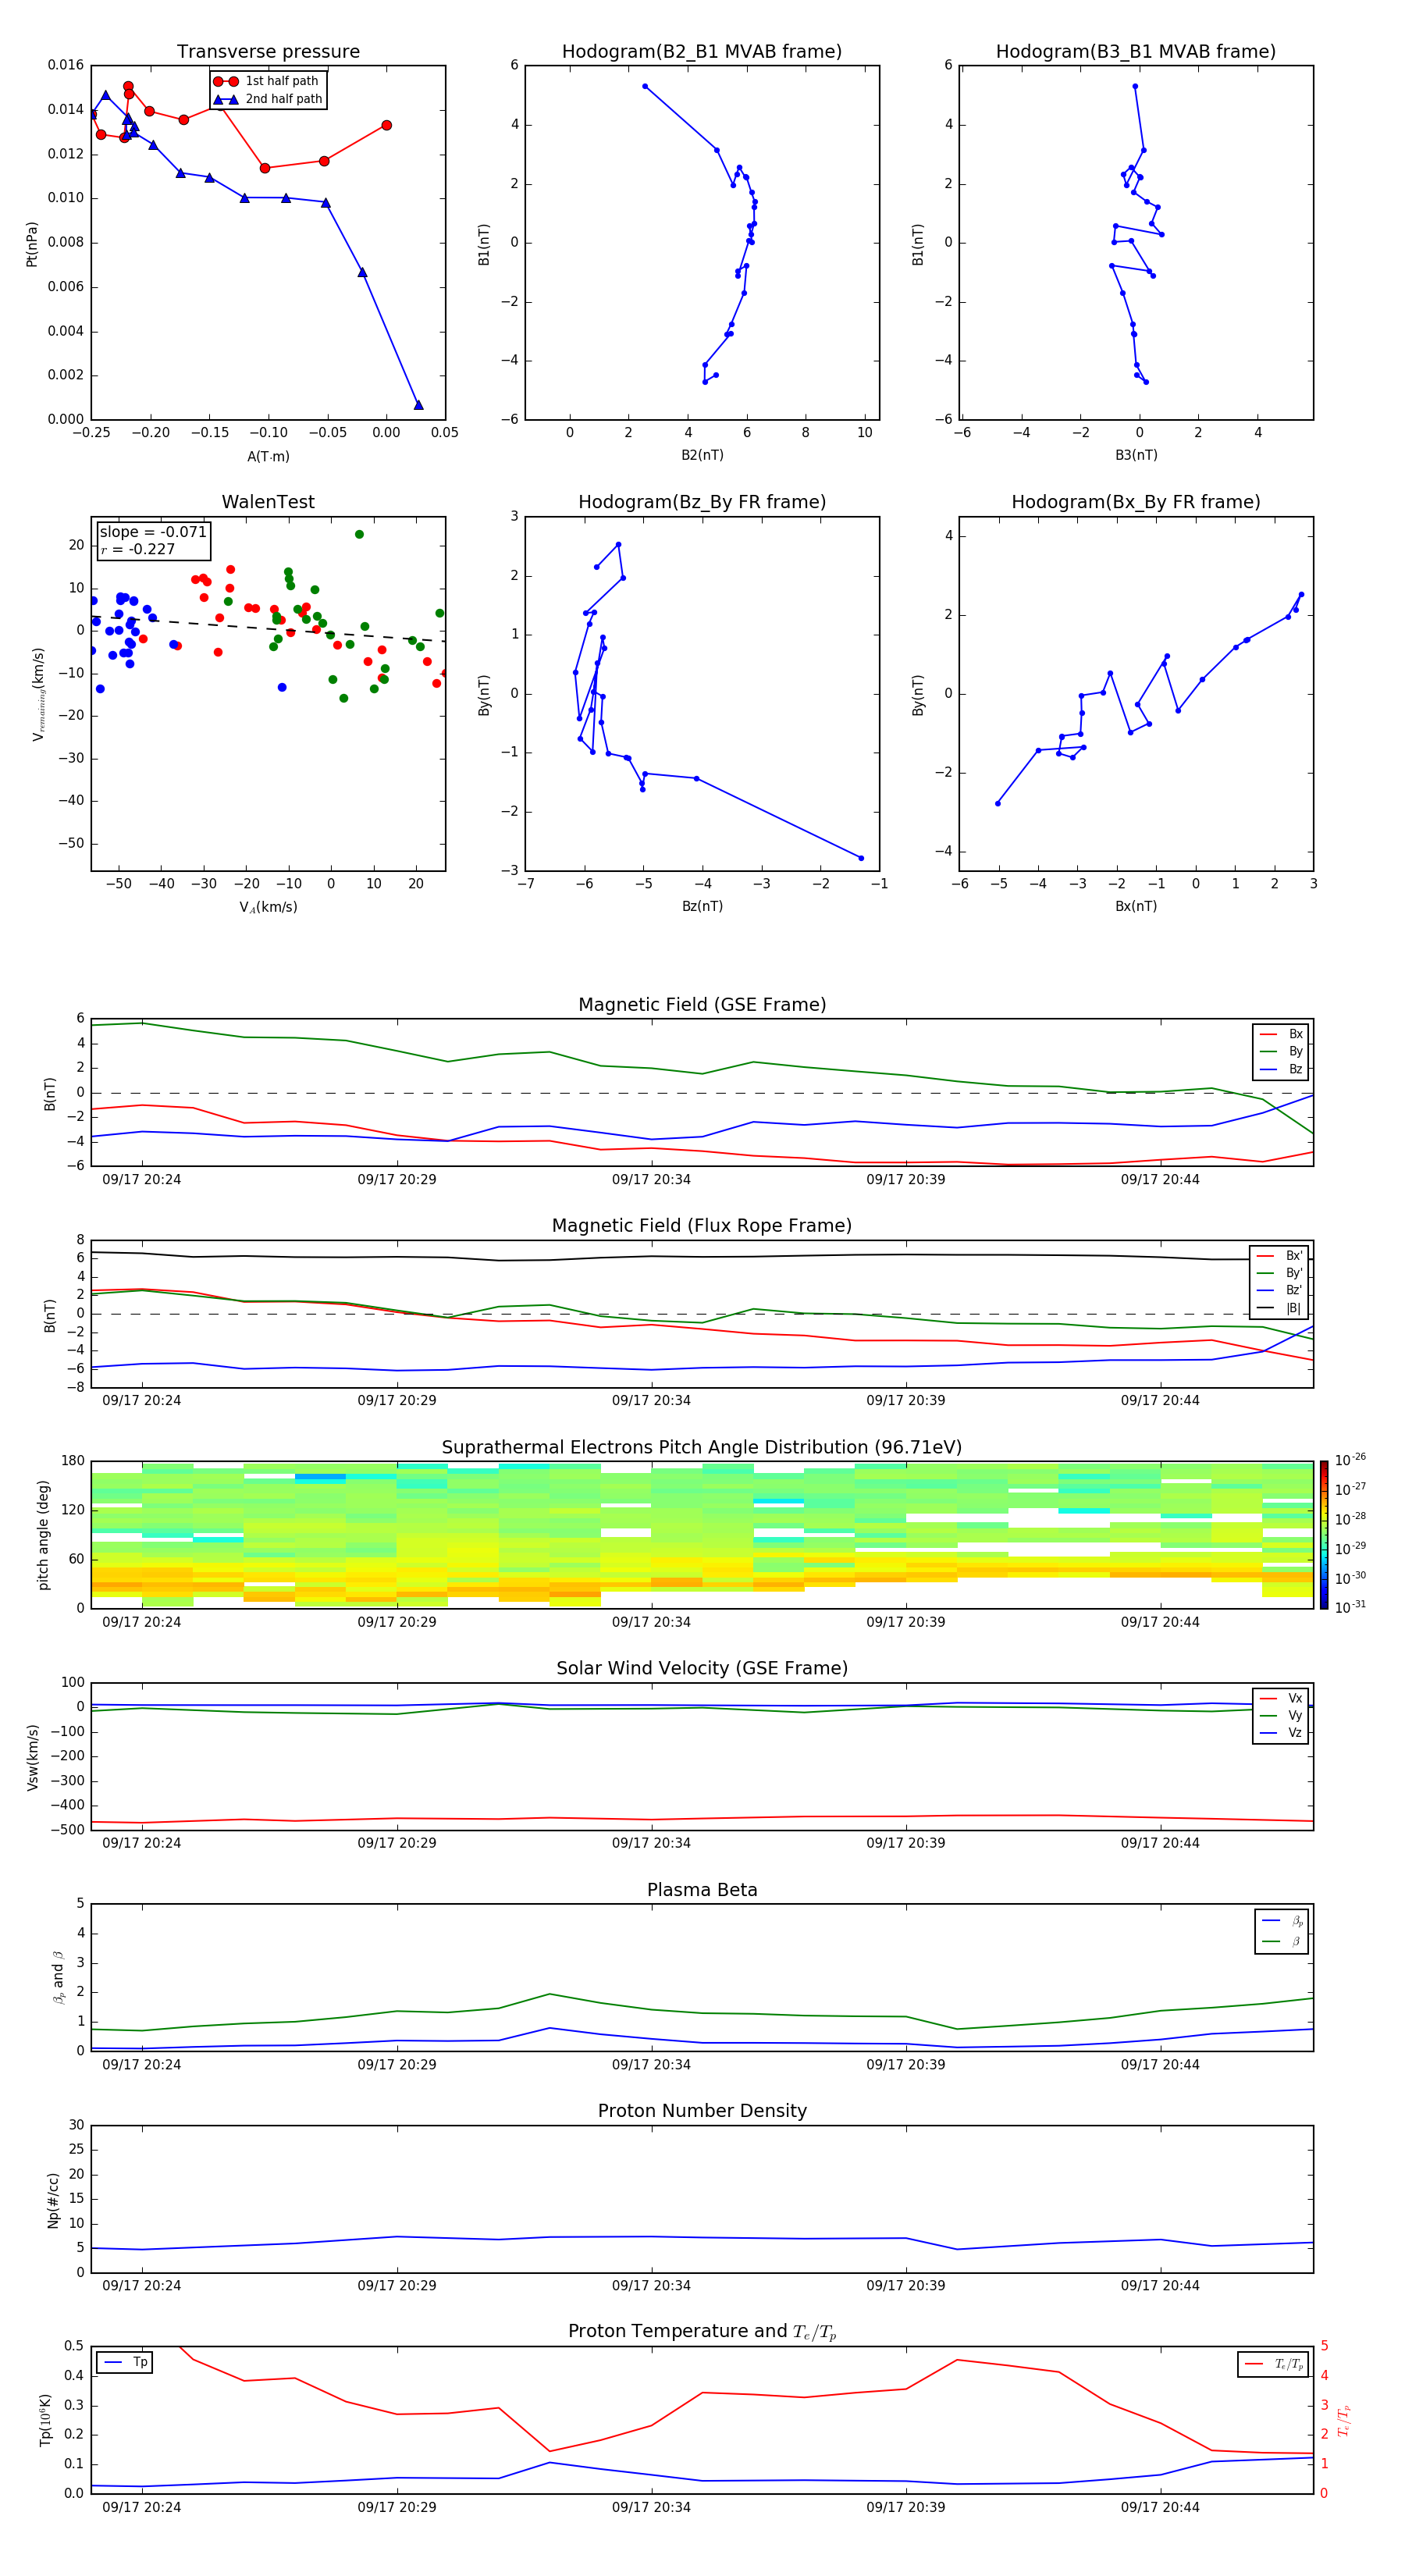
Task: Click the colorbar bottom tick label 10^-31
Action: tap(1350, 1607)
